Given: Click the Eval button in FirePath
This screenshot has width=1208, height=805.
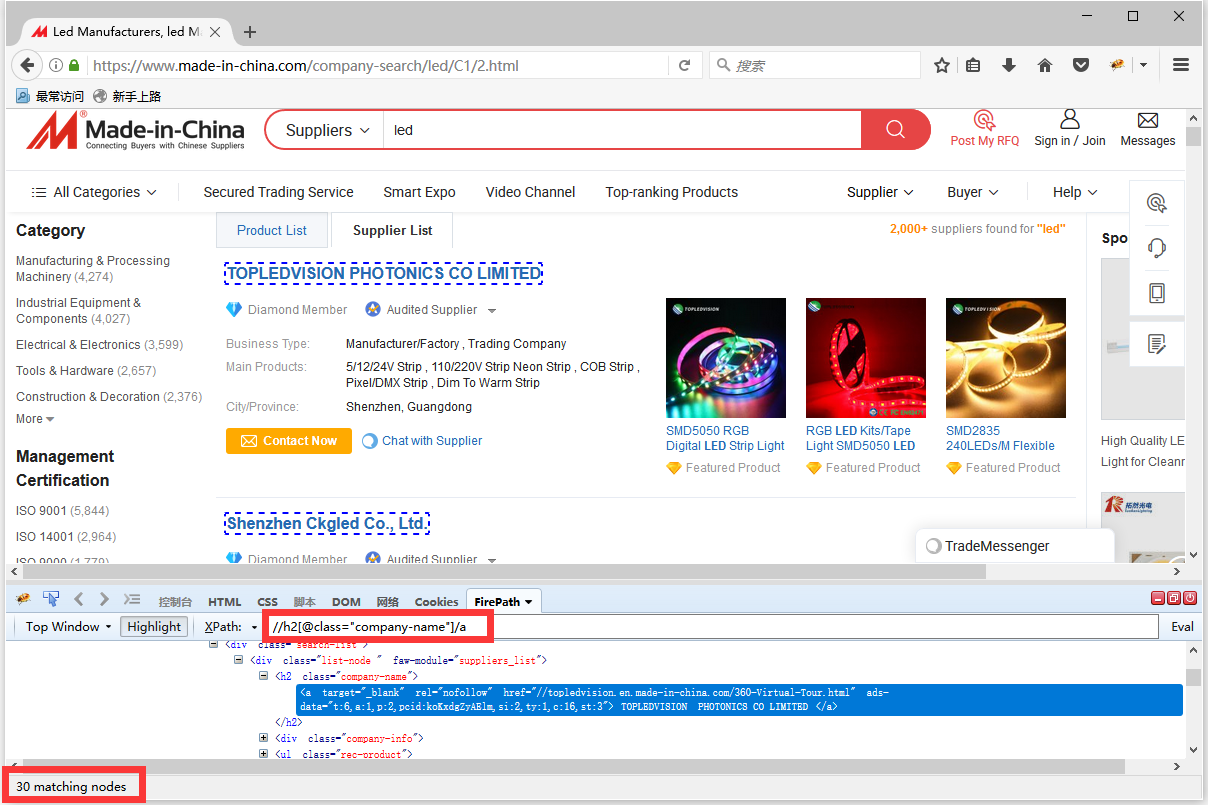Looking at the screenshot, I should click(x=1182, y=627).
